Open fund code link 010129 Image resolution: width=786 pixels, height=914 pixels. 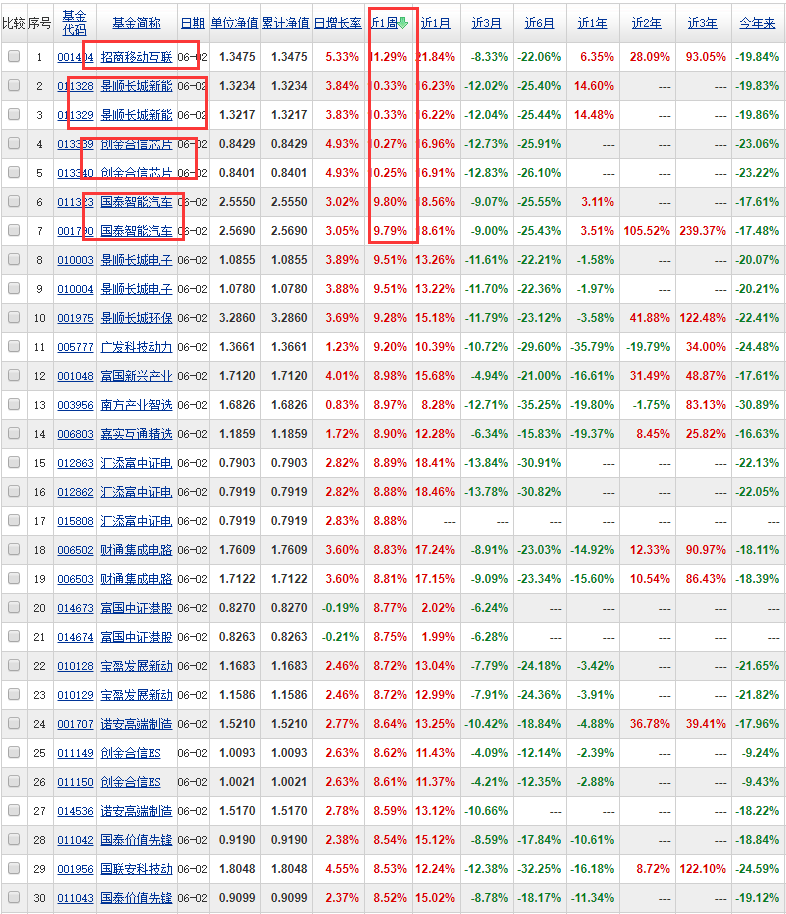pos(75,695)
